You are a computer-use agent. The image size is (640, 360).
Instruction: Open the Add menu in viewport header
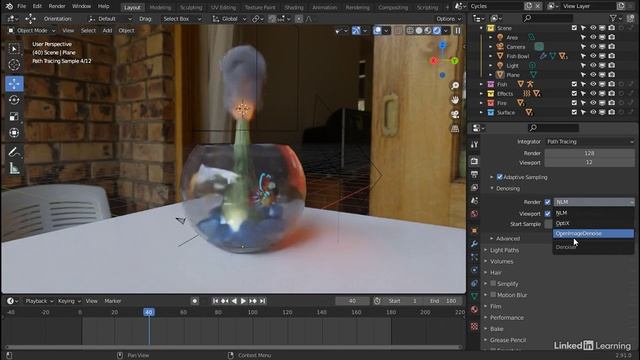107,31
